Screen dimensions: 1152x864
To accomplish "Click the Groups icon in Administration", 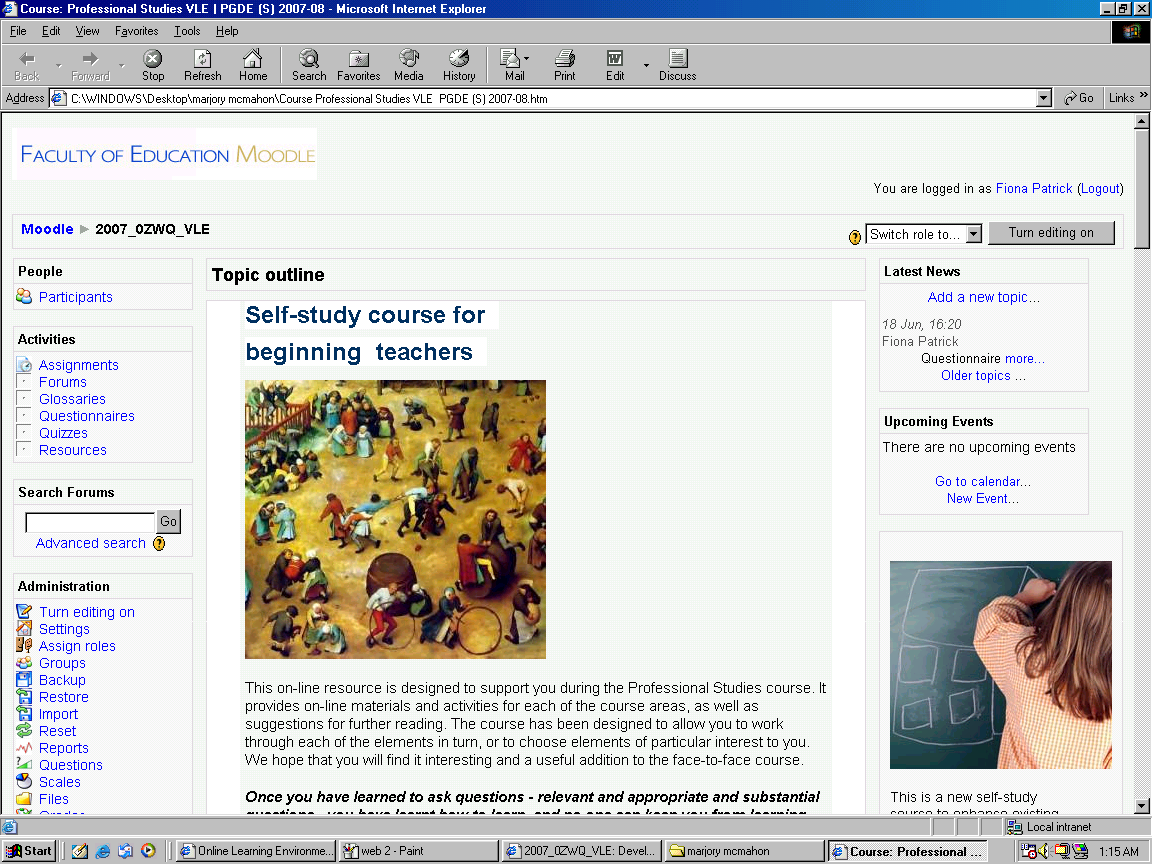I will click(x=24, y=663).
